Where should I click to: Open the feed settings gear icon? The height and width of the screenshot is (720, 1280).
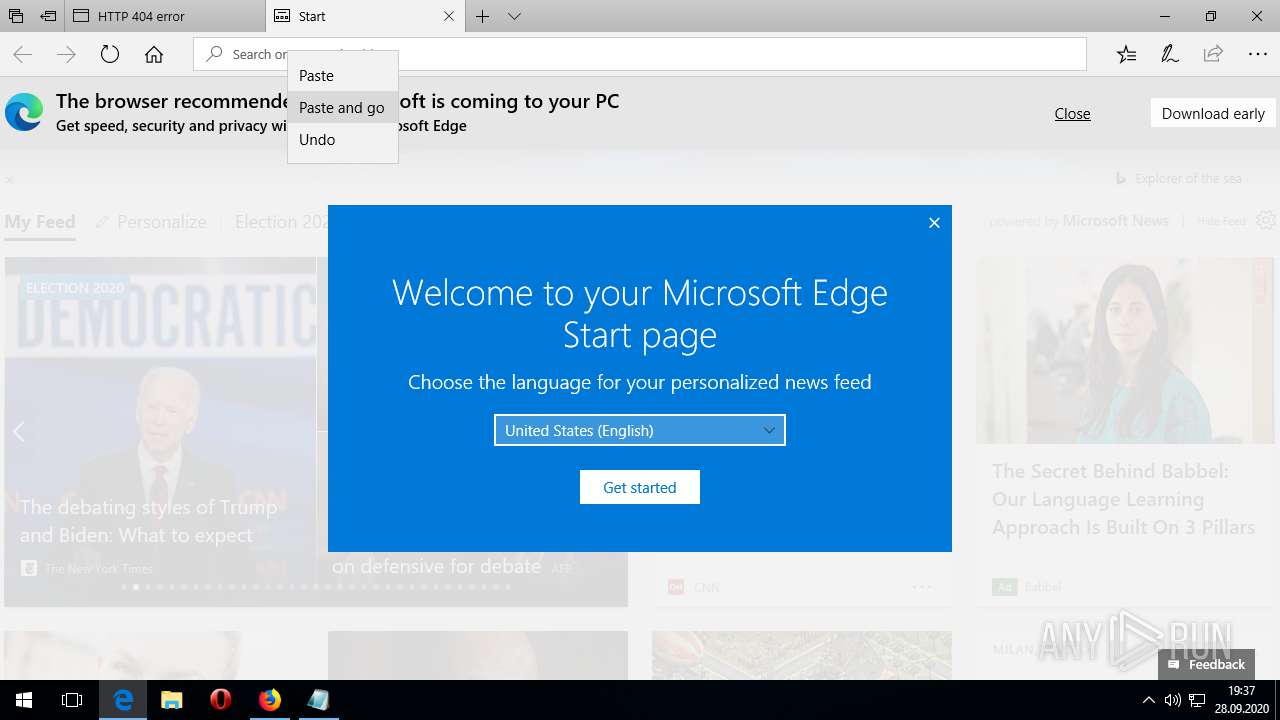[1266, 220]
